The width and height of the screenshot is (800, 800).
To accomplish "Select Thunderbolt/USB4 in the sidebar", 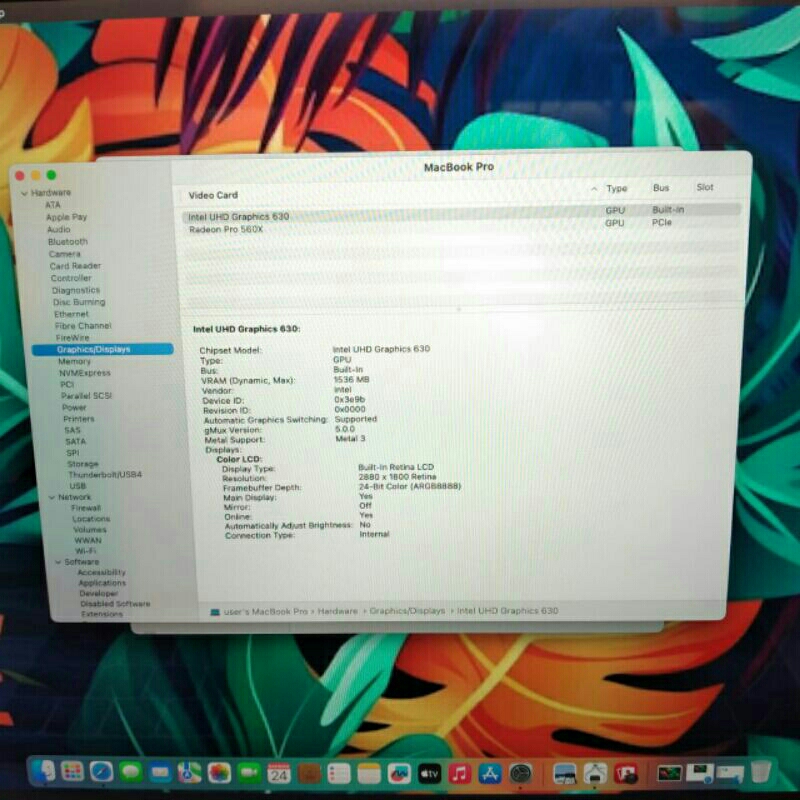I will click(104, 474).
